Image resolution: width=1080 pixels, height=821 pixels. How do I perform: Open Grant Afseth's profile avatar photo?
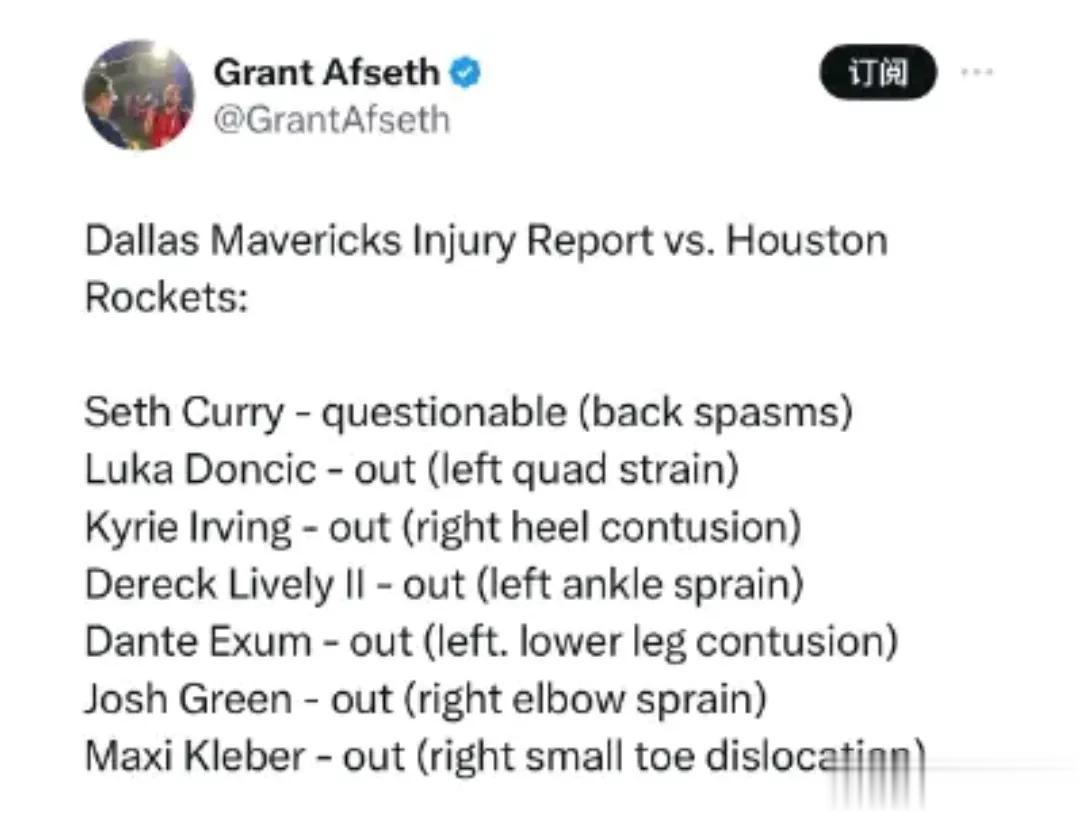click(x=138, y=95)
